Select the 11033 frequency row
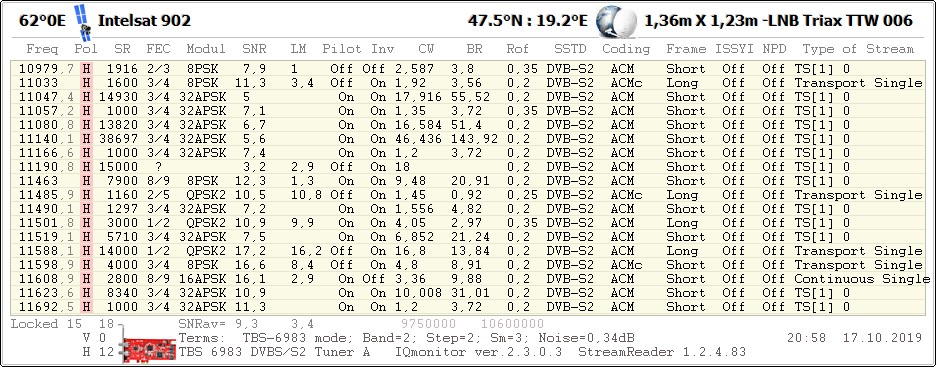The height and width of the screenshot is (367, 936). pyautogui.click(x=469, y=83)
